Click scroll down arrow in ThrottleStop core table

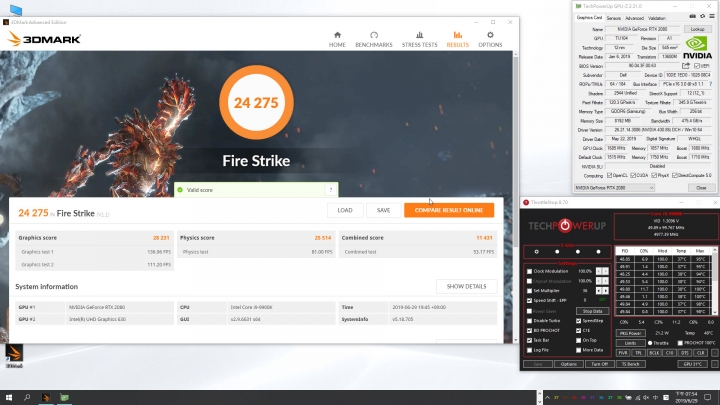click(x=714, y=312)
